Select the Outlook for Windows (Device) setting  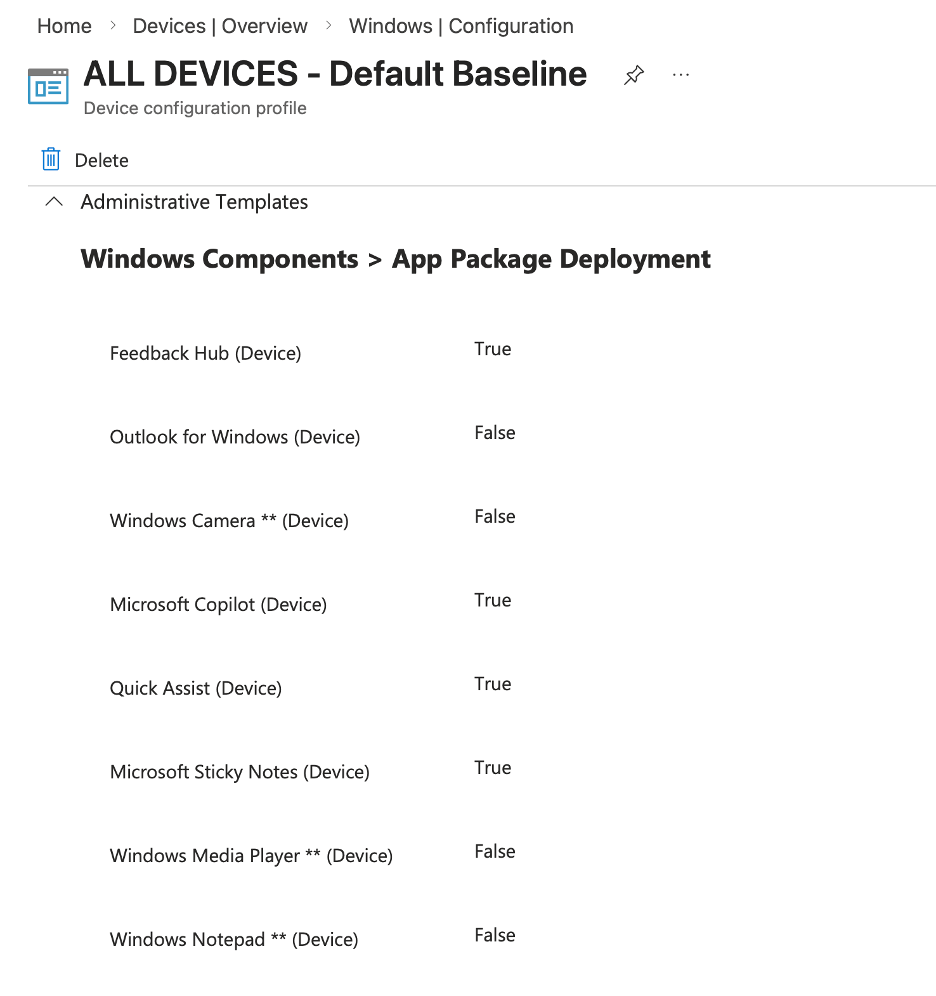click(x=235, y=437)
